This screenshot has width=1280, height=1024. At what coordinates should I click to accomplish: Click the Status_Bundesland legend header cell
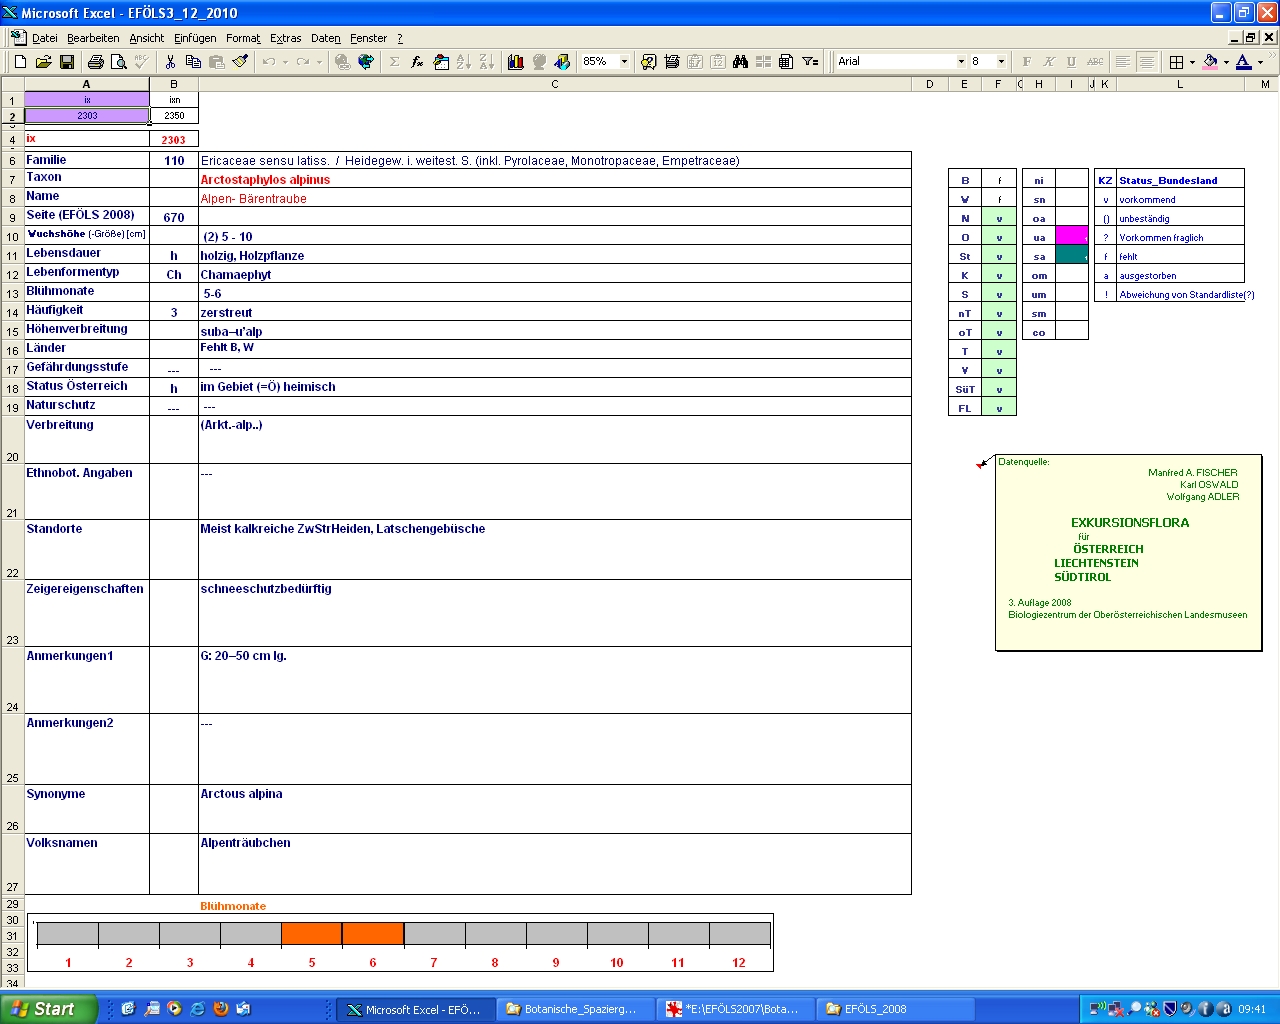pyautogui.click(x=1180, y=180)
